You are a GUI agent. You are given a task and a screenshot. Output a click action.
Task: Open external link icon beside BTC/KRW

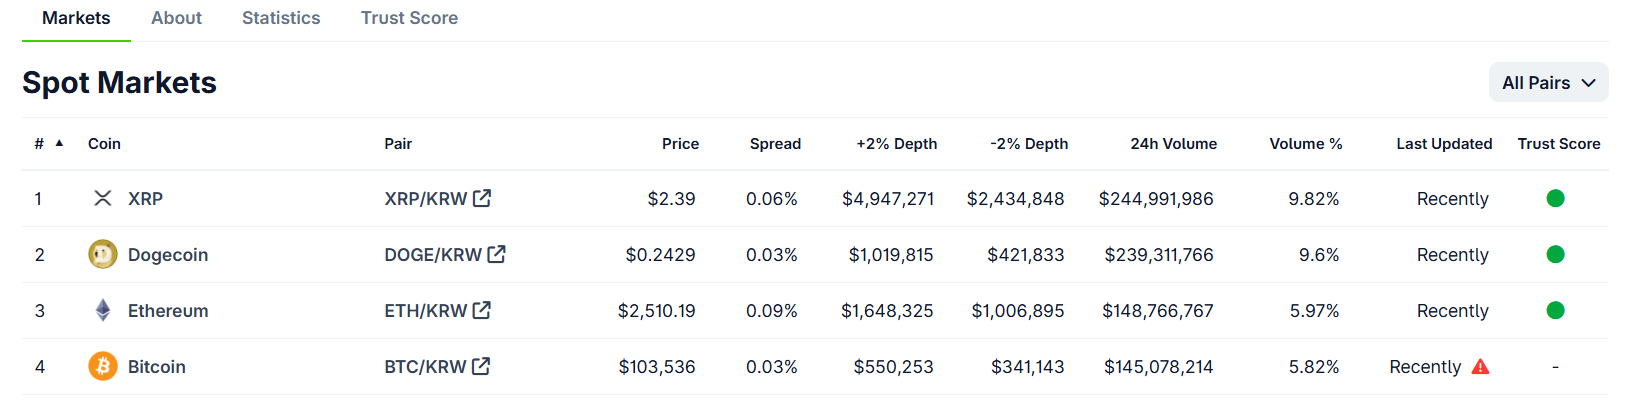[x=481, y=366]
